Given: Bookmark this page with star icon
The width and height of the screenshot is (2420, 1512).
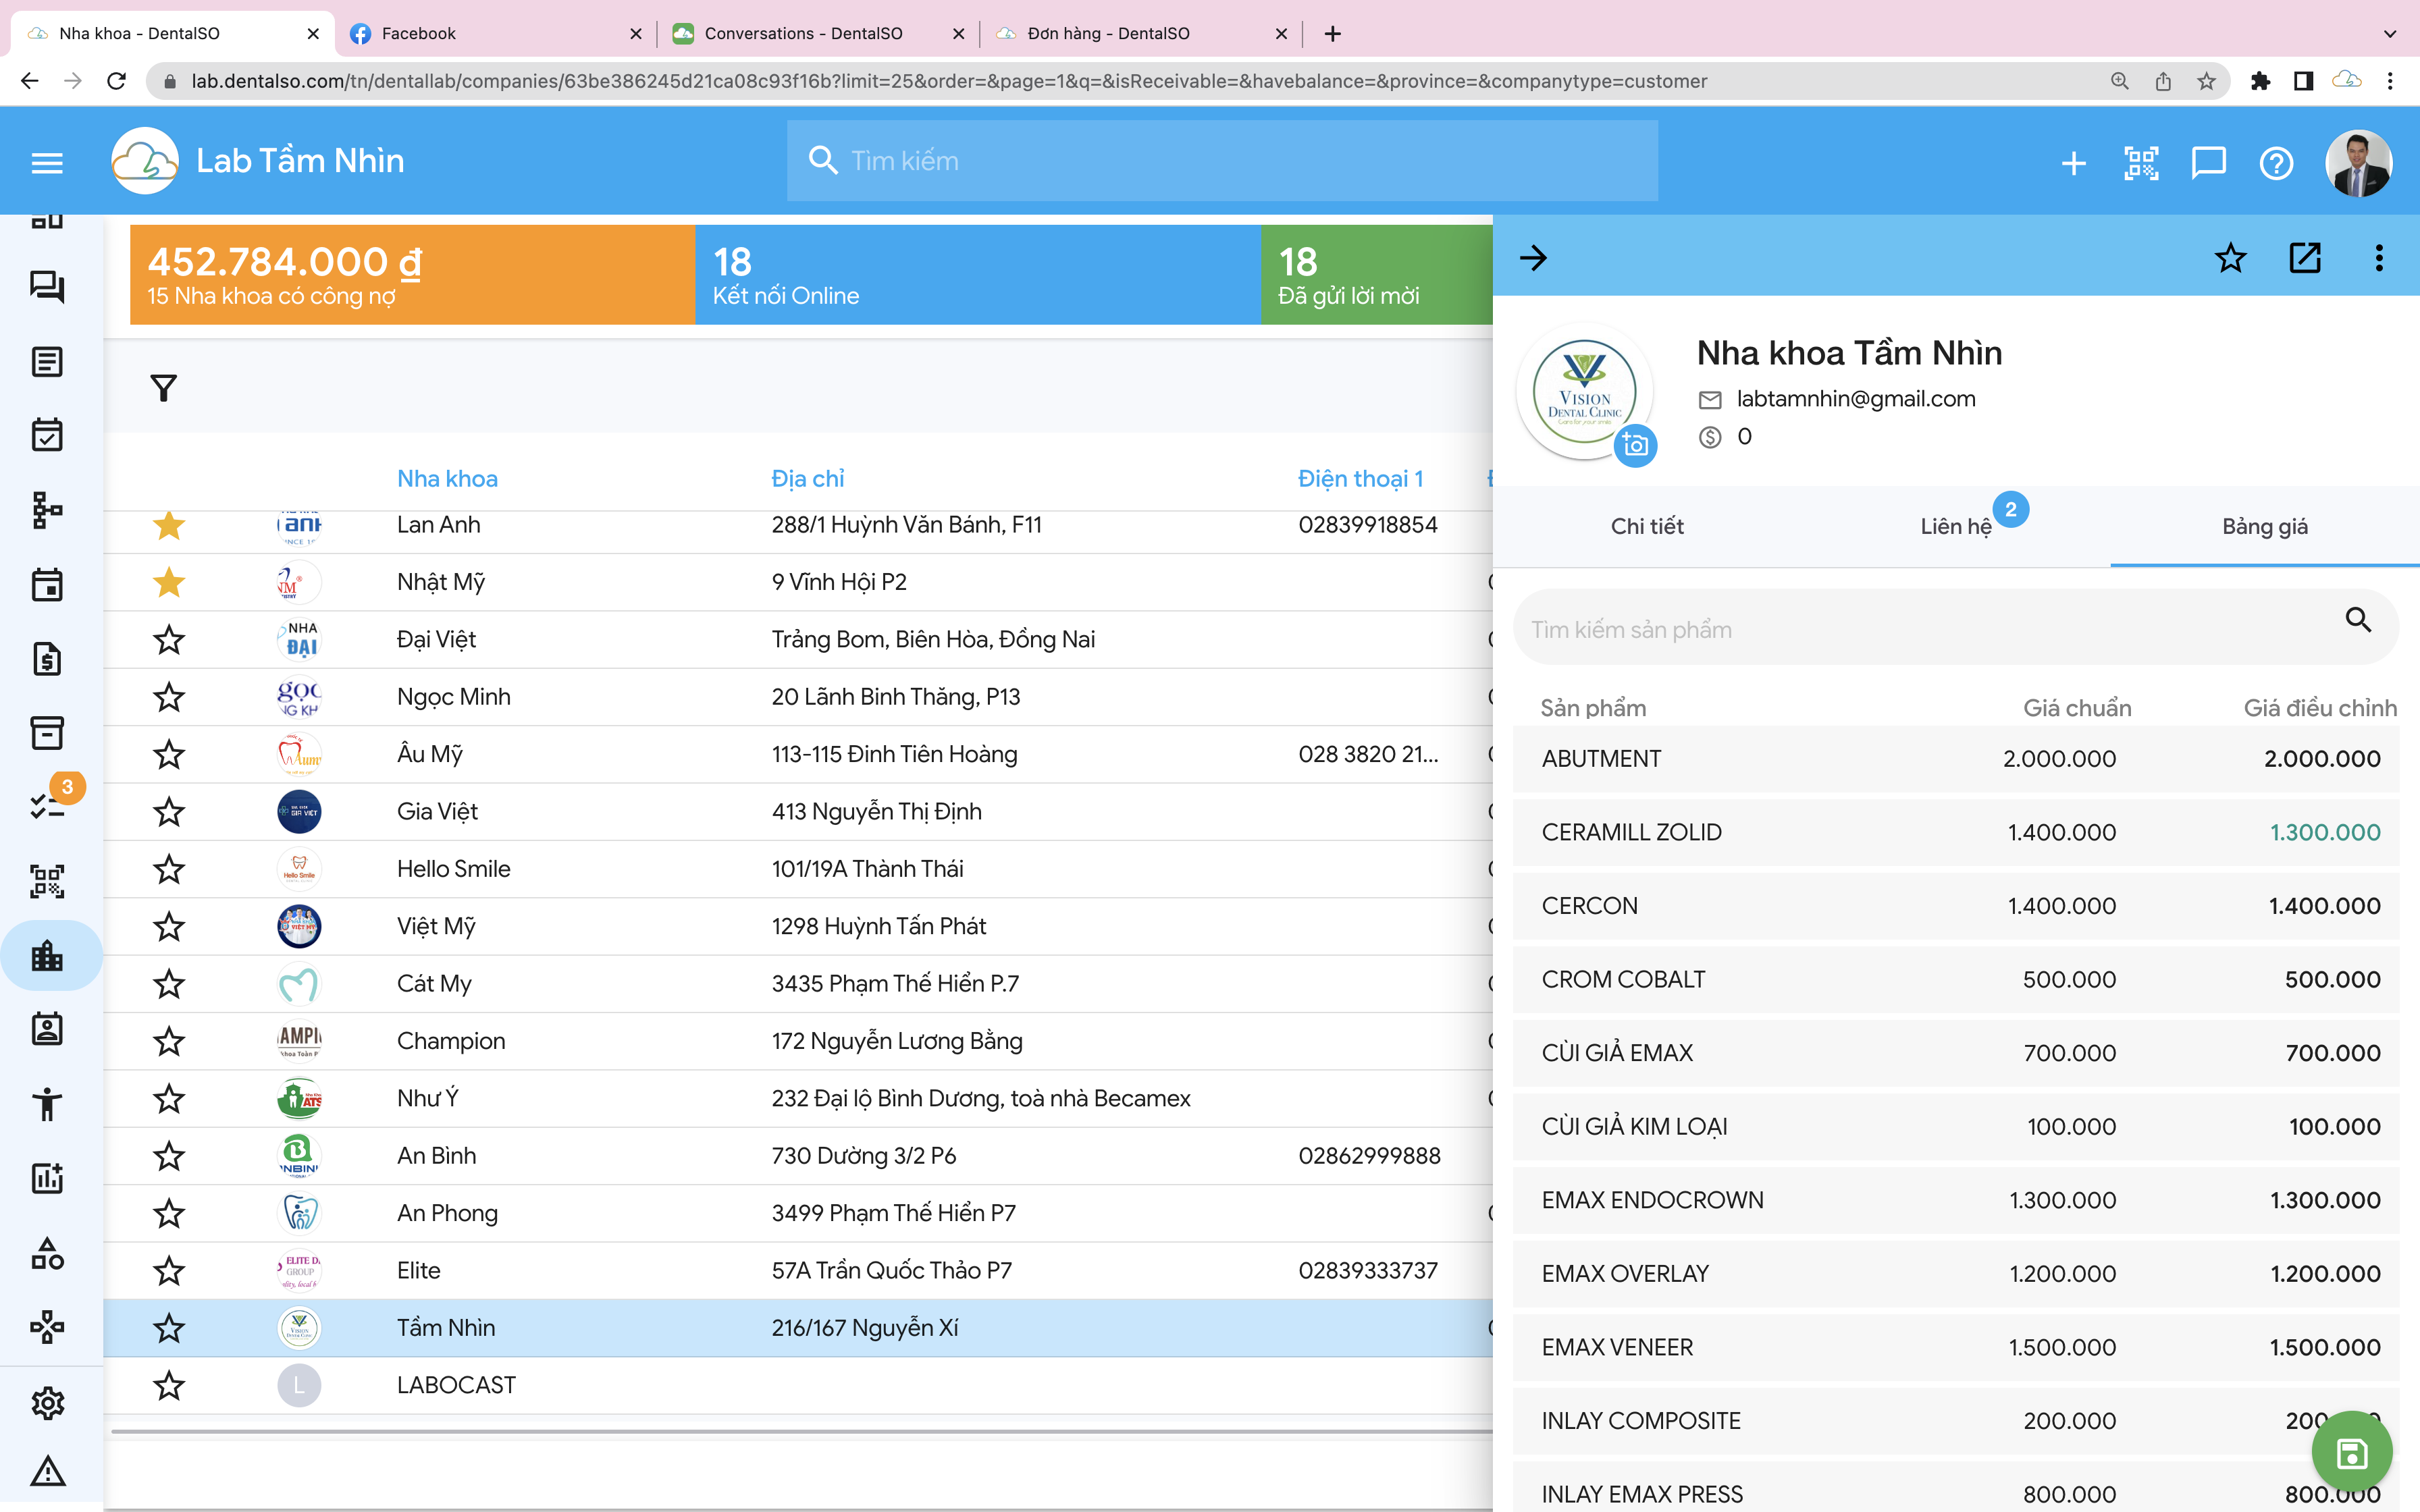Looking at the screenshot, I should (x=2206, y=81).
